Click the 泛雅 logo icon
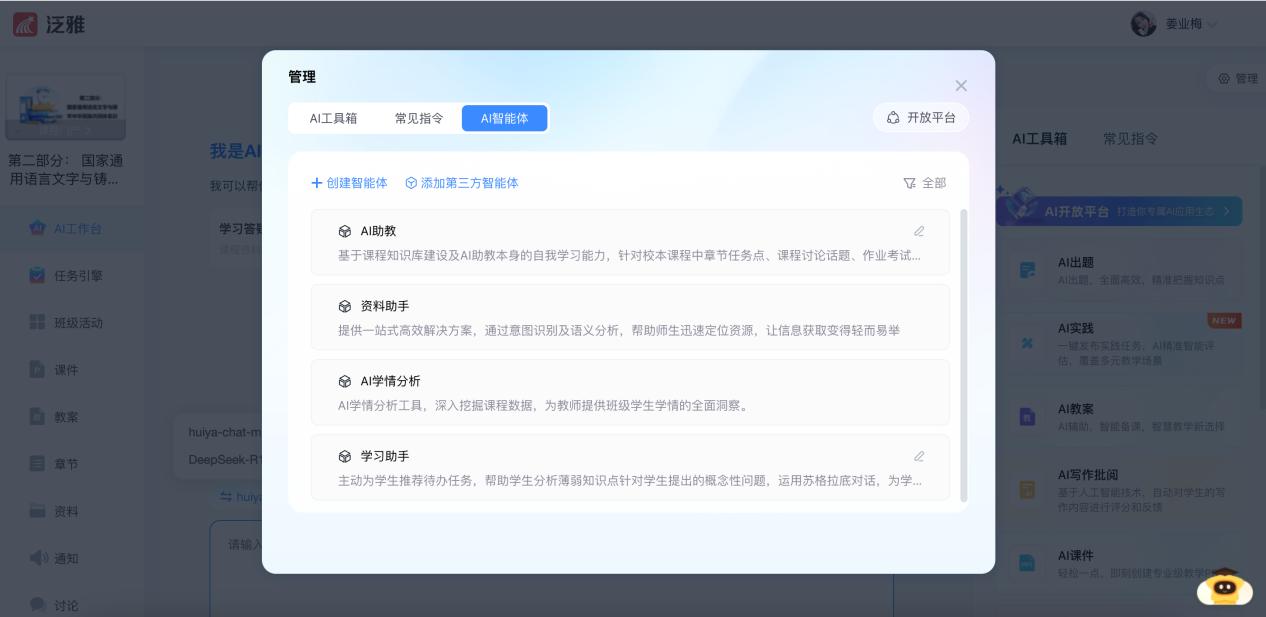This screenshot has height=617, width=1266. (x=24, y=24)
